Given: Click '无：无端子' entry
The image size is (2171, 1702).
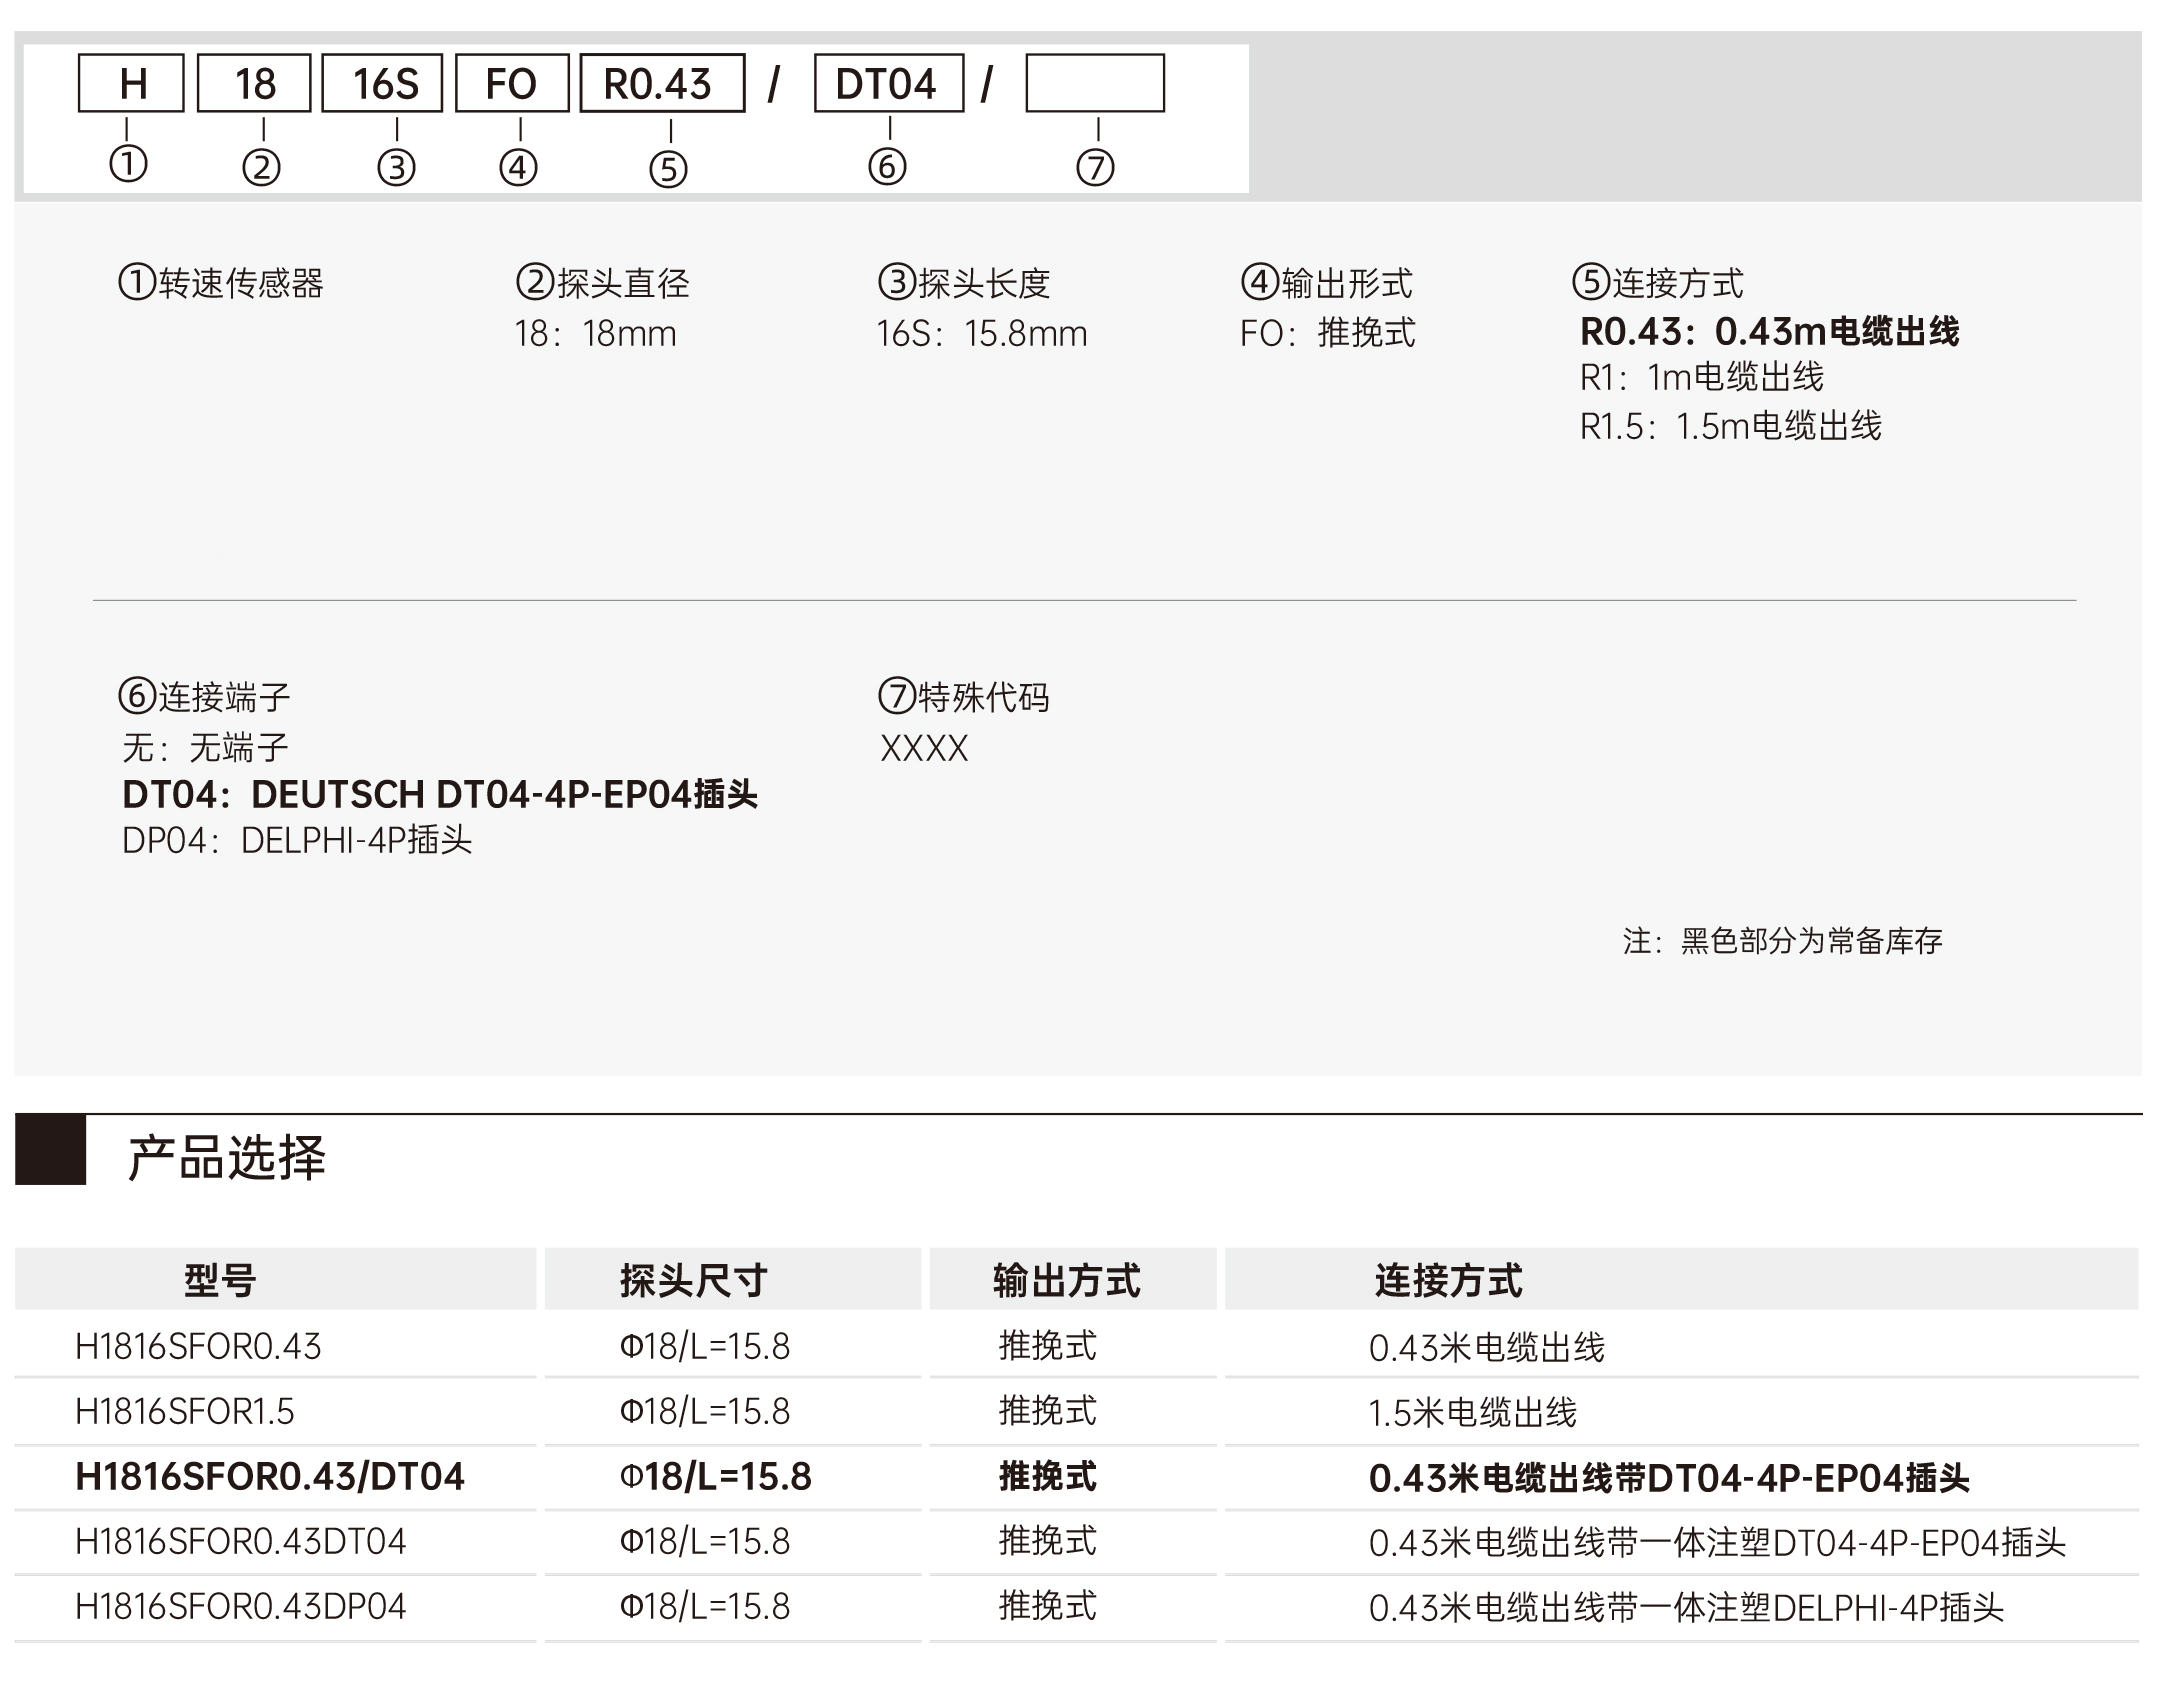Looking at the screenshot, I should [205, 748].
